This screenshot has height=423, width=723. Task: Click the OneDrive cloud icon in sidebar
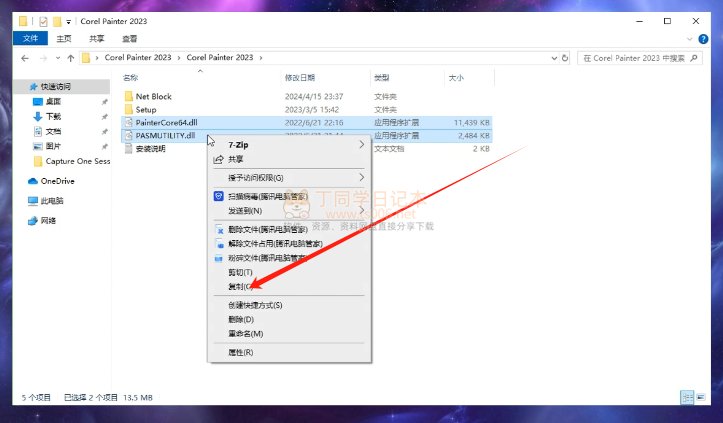point(33,181)
